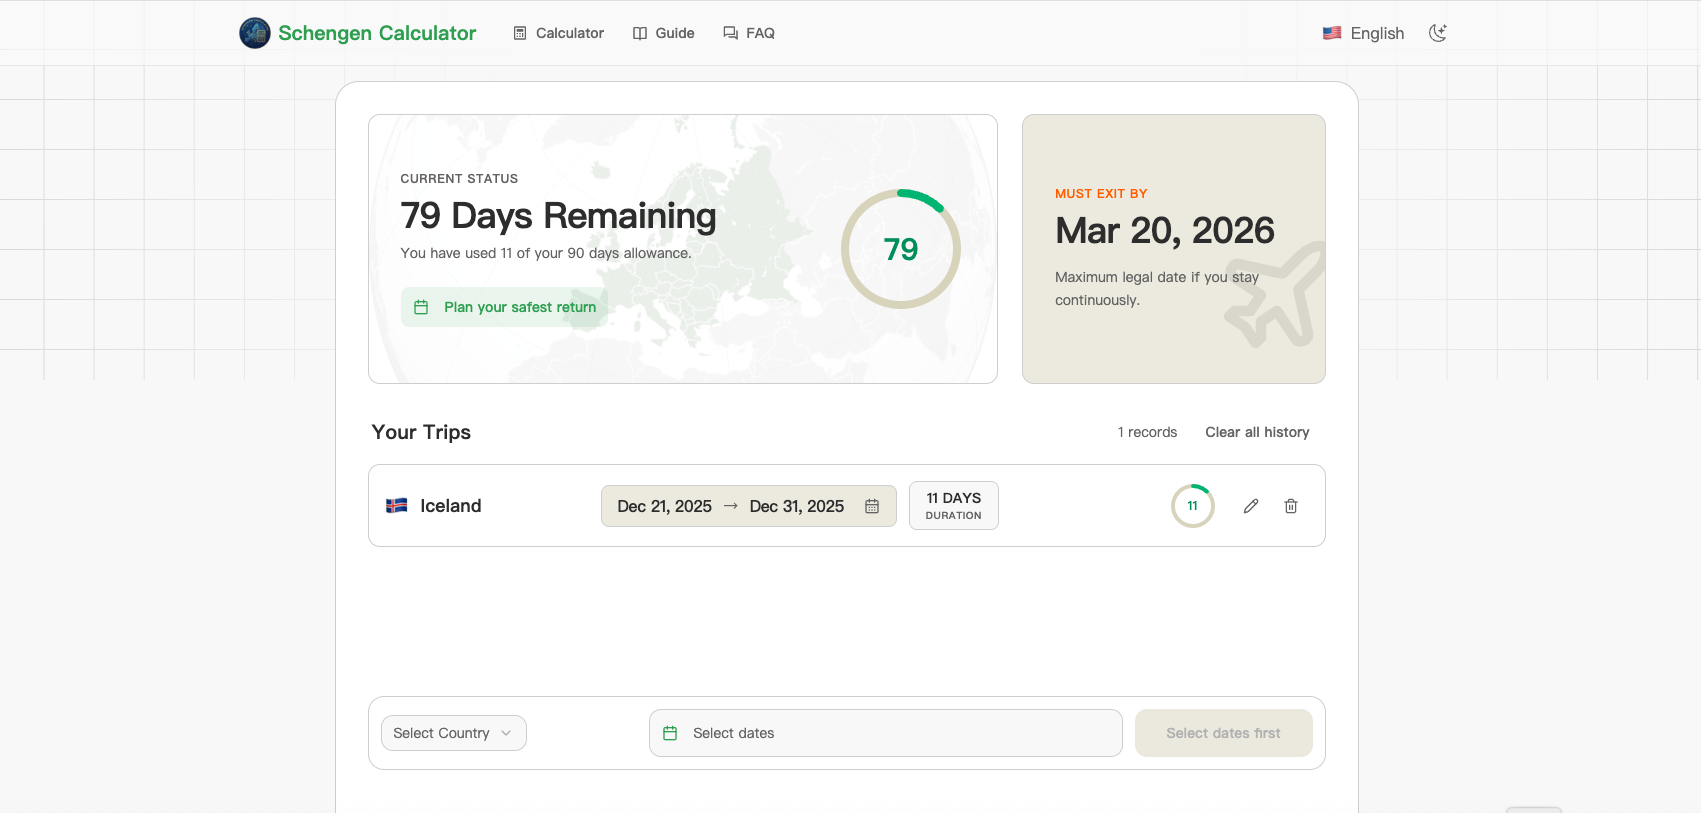Screen dimensions: 1701x813
Task: Click Clear all history
Action: (1256, 432)
